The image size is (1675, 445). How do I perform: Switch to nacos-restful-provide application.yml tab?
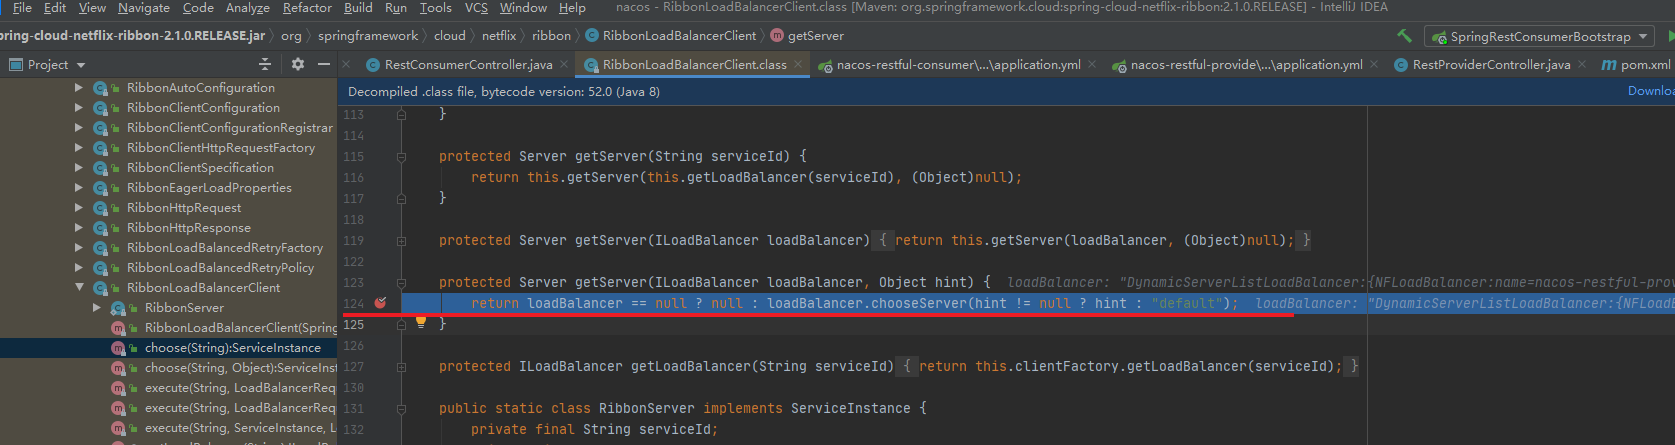[1246, 64]
